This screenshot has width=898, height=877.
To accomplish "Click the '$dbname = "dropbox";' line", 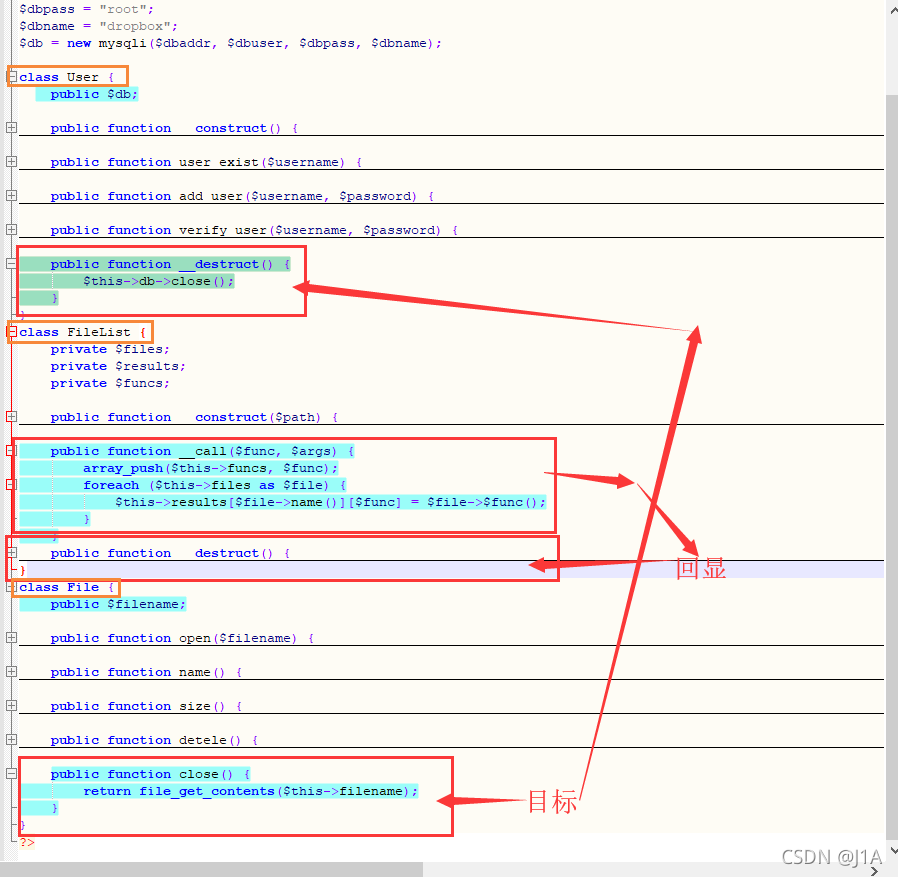I will pos(99,26).
